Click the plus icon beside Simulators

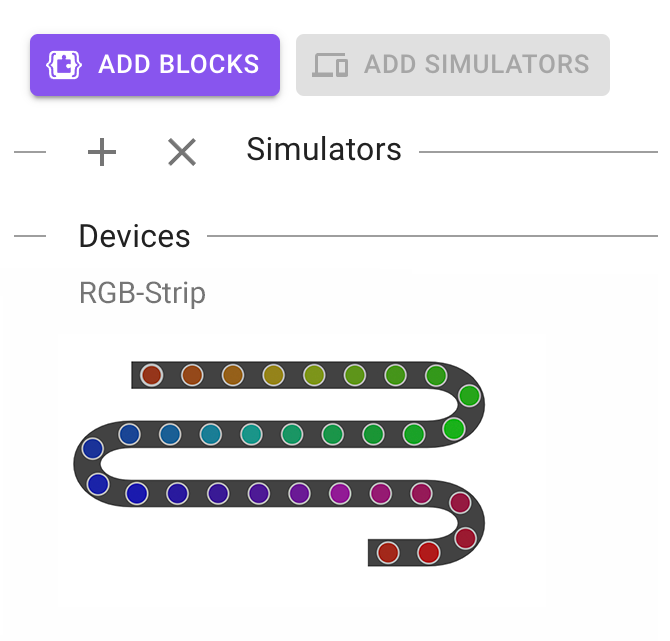point(102,152)
